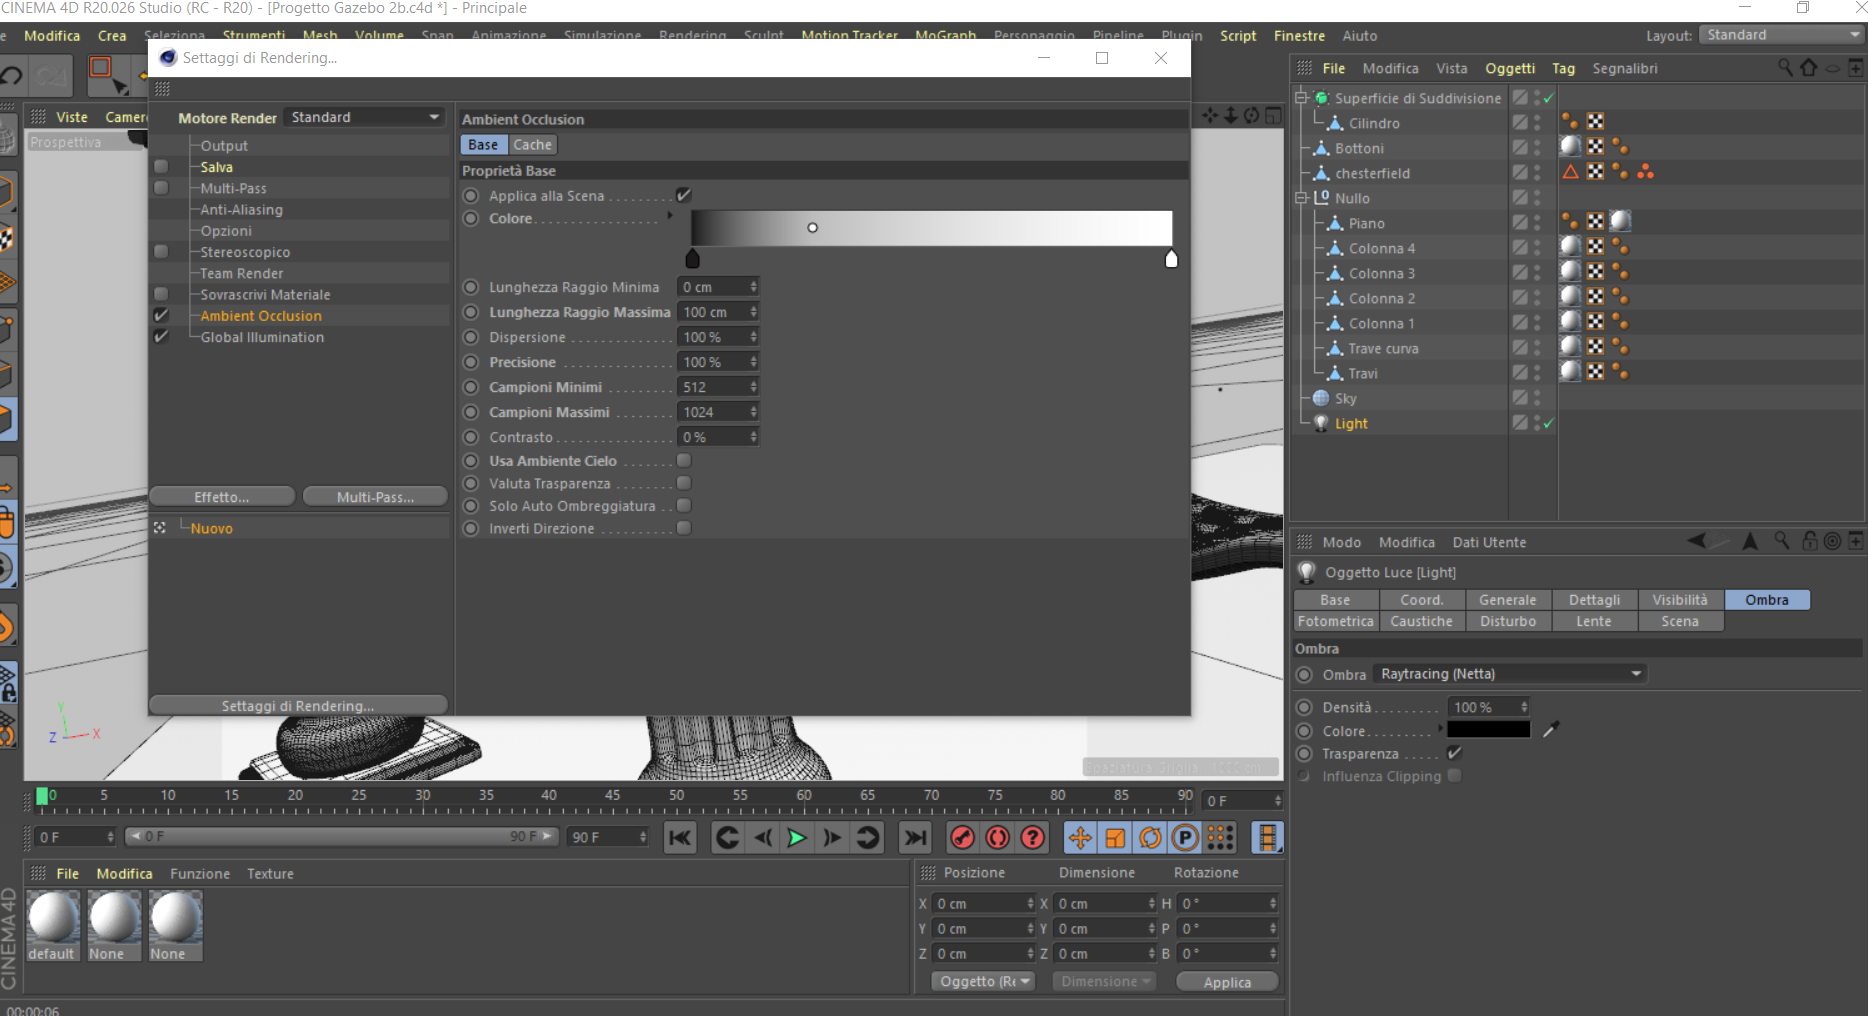Collapse Superficie di Suddivisione tree
The height and width of the screenshot is (1016, 1868).
click(x=1301, y=98)
